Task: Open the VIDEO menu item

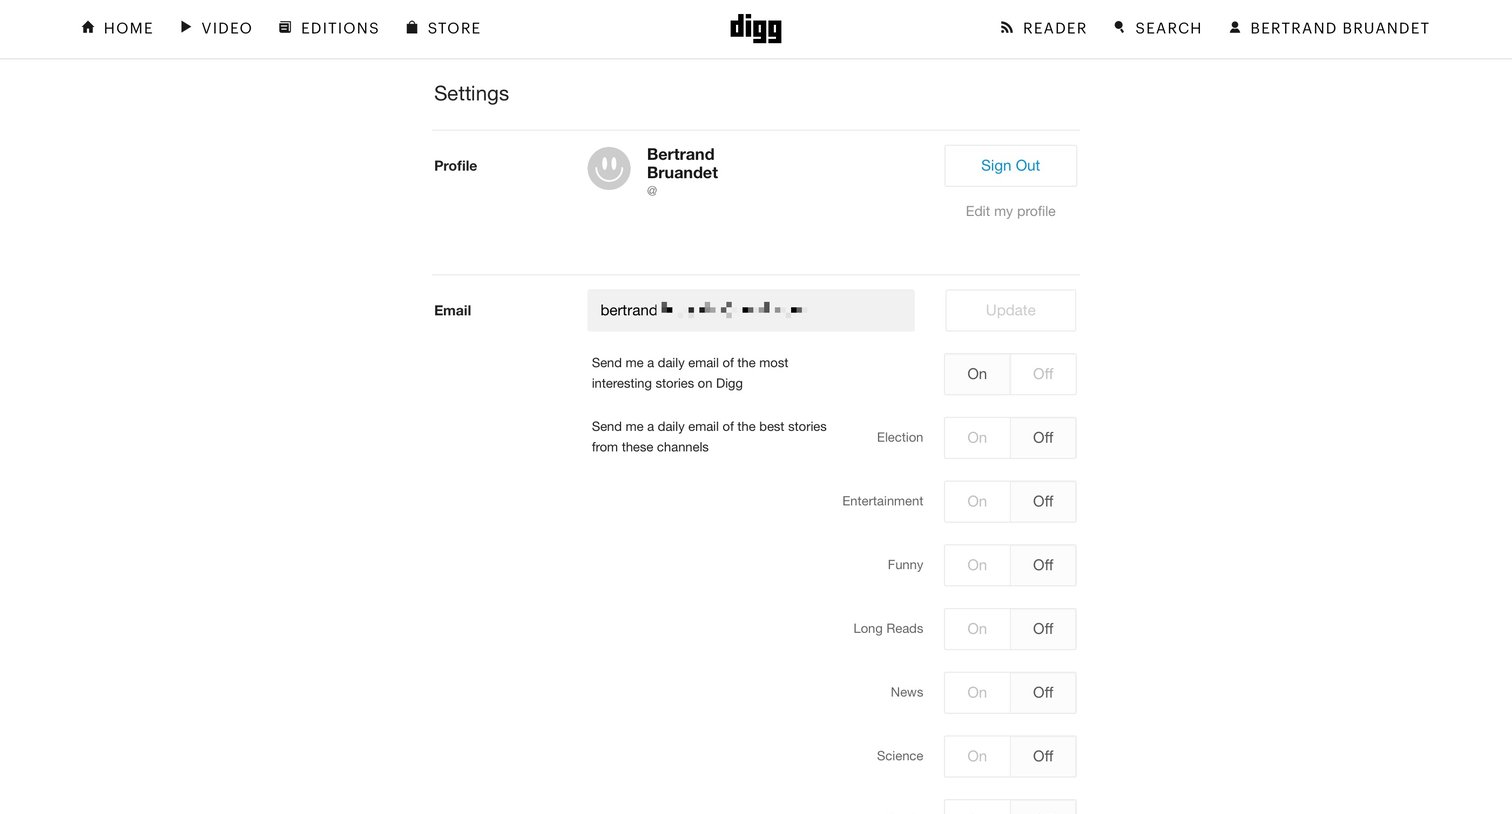Action: [227, 28]
